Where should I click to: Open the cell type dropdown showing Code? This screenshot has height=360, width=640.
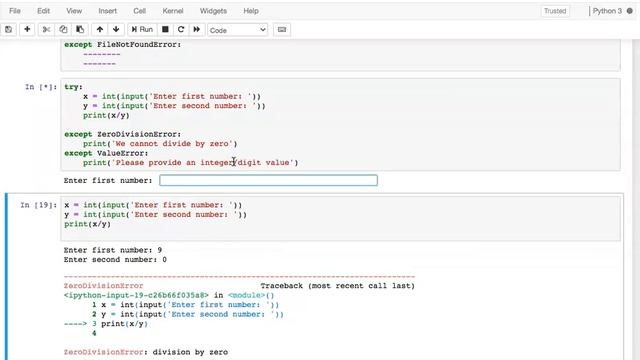pyautogui.click(x=238, y=30)
